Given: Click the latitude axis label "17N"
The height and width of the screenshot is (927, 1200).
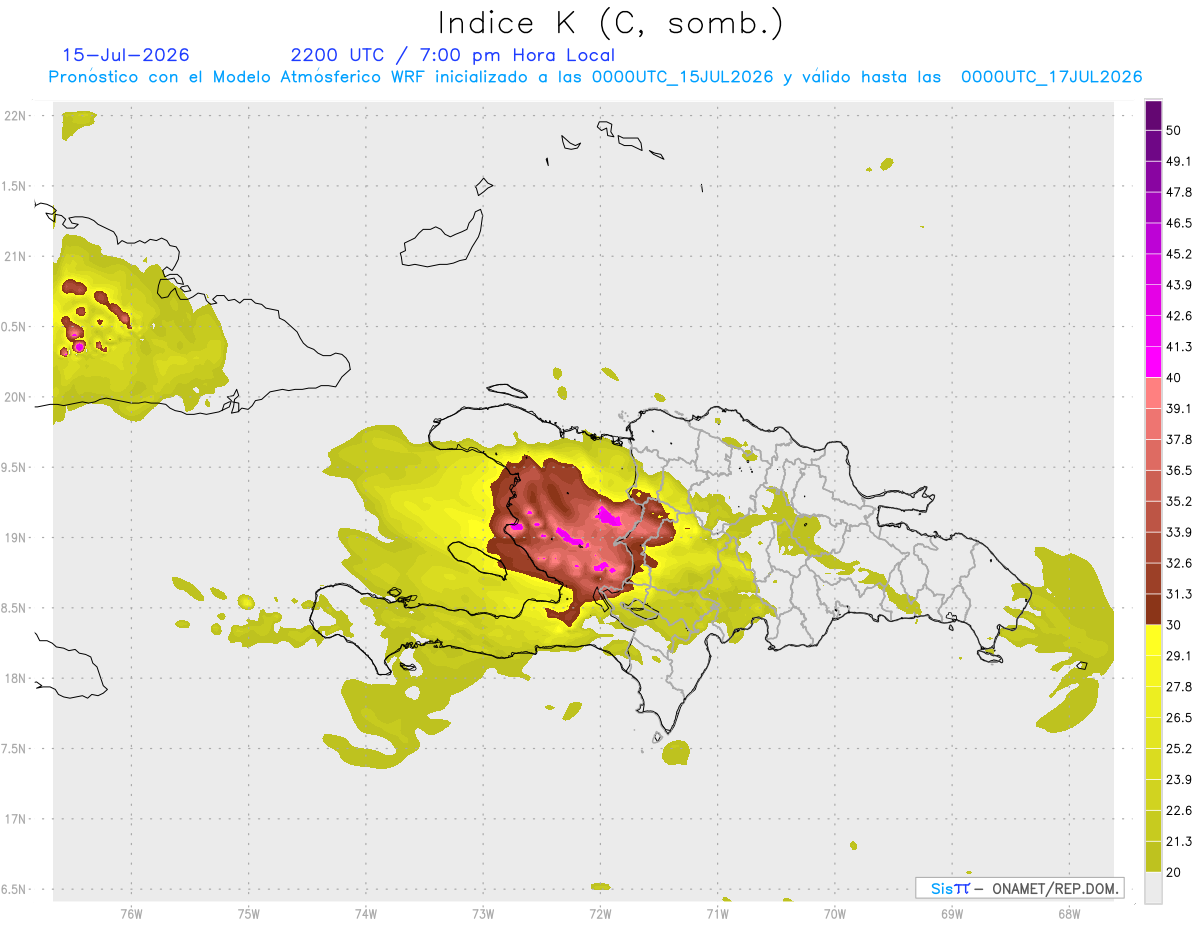Looking at the screenshot, I should [x=15, y=820].
